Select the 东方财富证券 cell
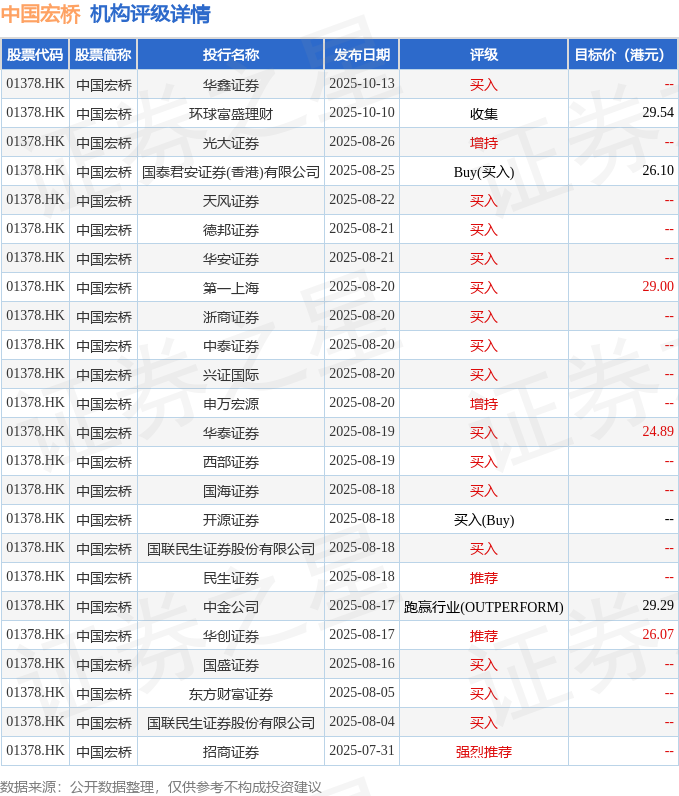Viewport: 679px width, 796px height. tap(231, 693)
